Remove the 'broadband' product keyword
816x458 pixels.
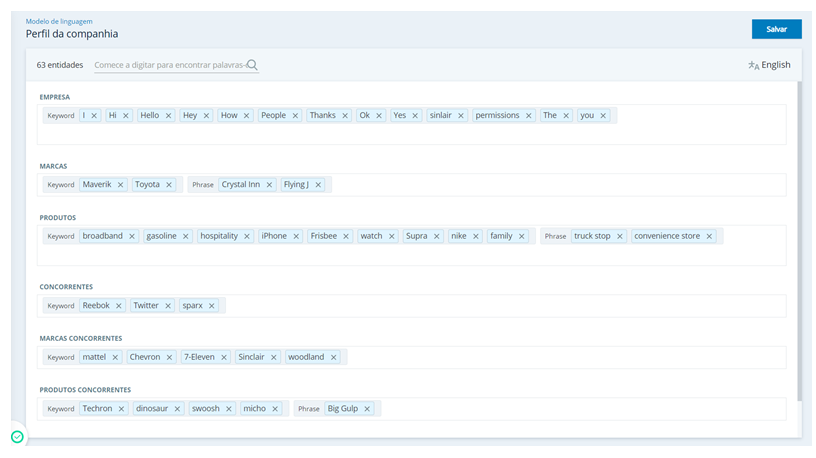coord(132,236)
